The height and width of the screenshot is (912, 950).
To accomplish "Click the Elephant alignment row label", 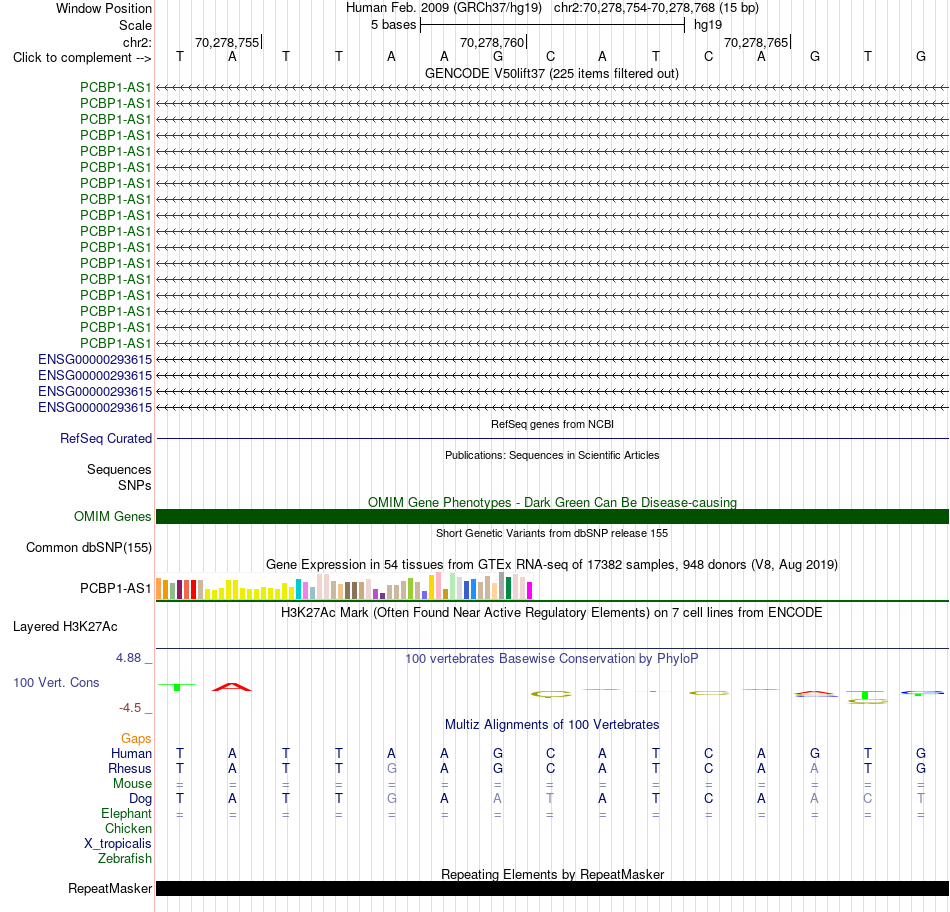I will point(126,813).
